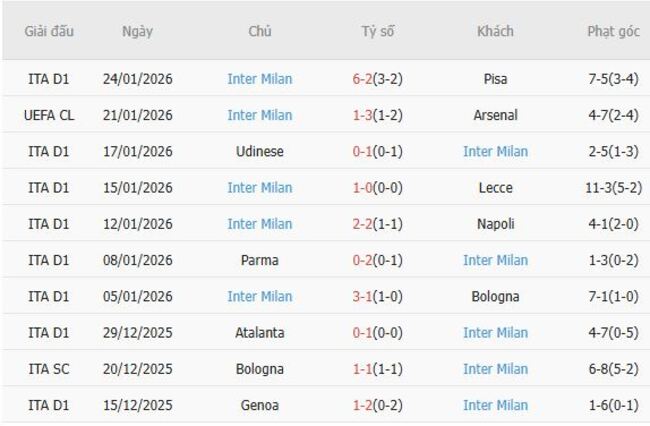Click Inter Milan in the Parma match row

click(495, 260)
